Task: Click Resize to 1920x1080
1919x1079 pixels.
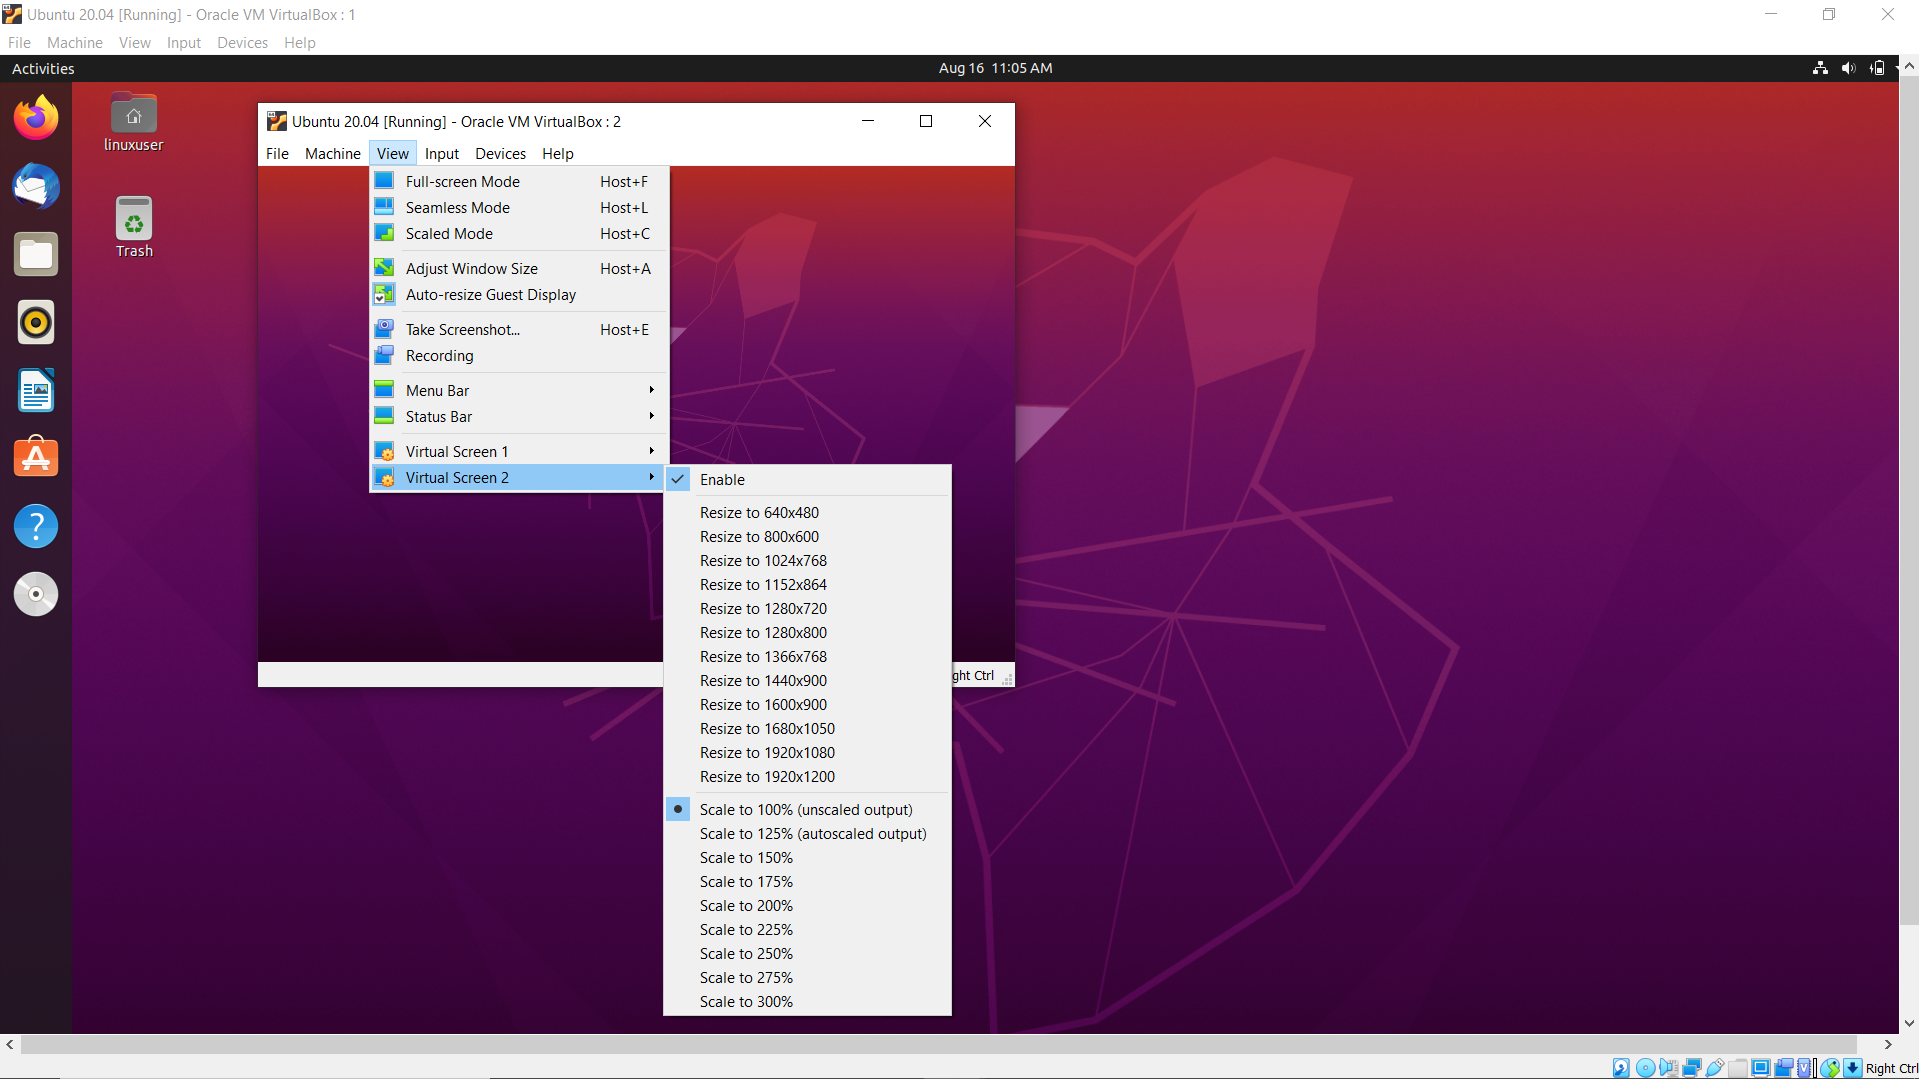Action: [807, 752]
